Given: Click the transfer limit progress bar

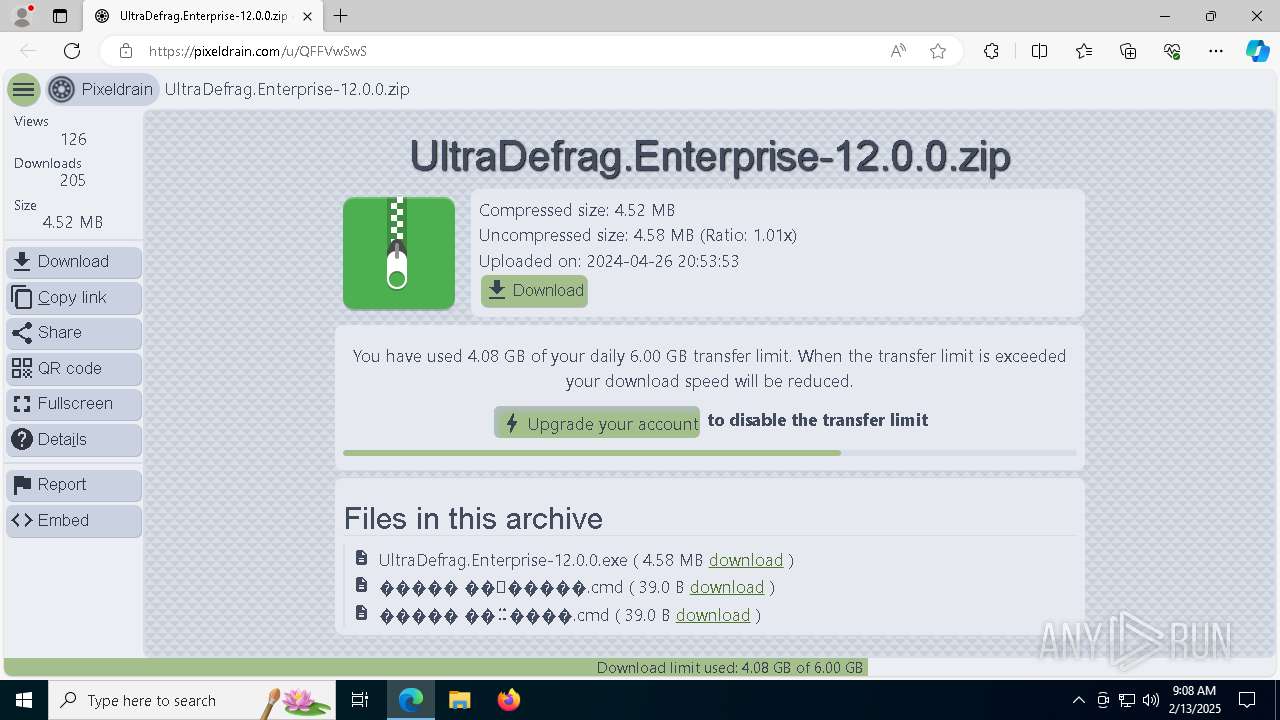Looking at the screenshot, I should point(710,453).
